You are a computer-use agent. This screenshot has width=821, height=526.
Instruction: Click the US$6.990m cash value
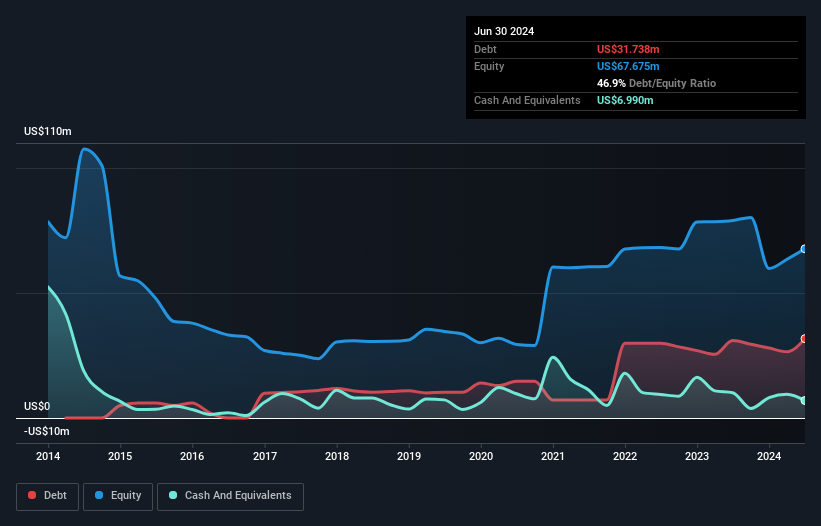(x=625, y=100)
